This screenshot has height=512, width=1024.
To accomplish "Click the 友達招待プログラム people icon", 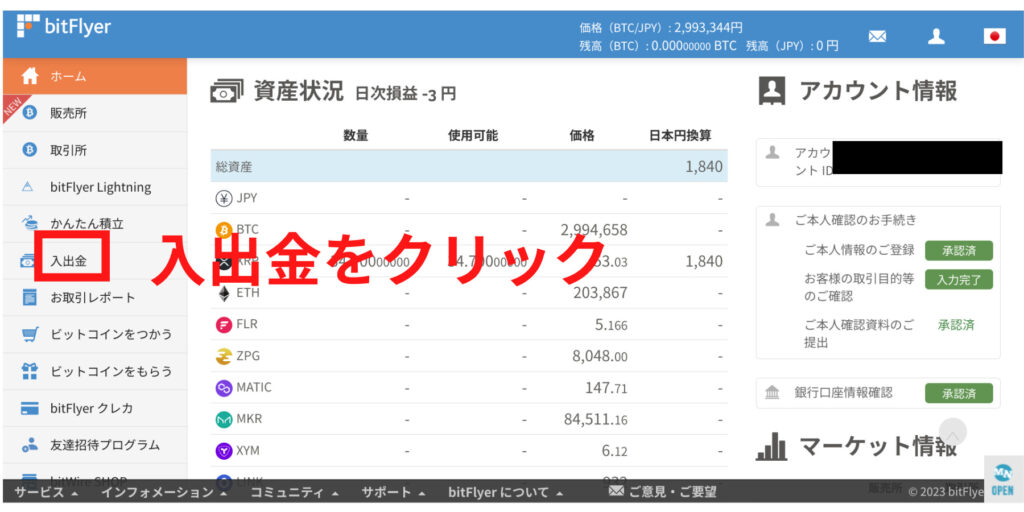I will tap(29, 445).
